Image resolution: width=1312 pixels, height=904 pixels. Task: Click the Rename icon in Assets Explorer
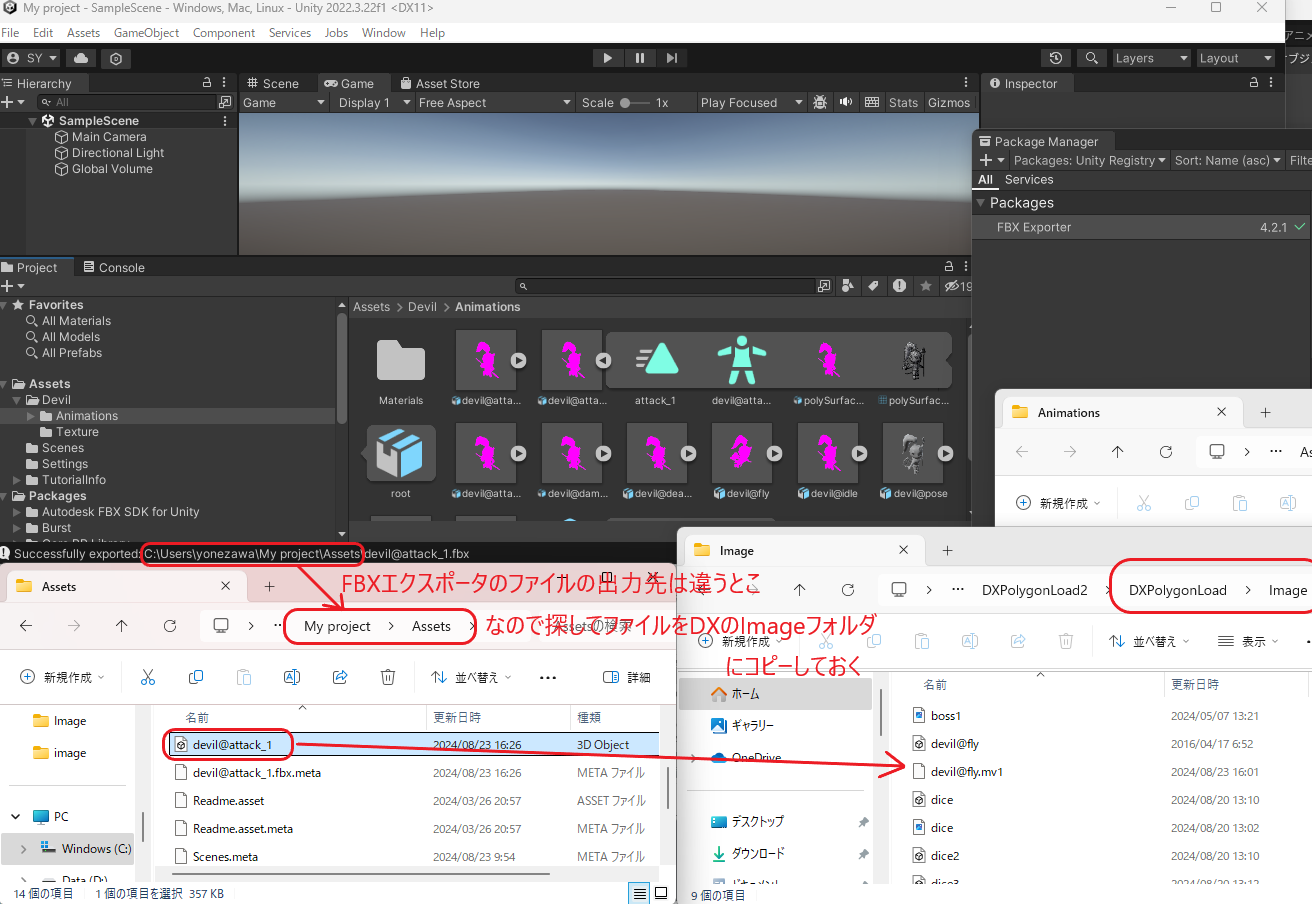292,677
